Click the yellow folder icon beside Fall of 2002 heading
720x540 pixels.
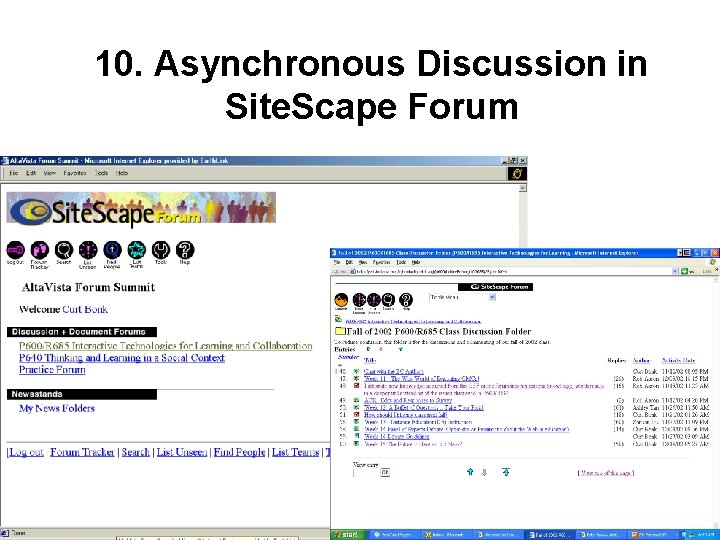(x=340, y=331)
